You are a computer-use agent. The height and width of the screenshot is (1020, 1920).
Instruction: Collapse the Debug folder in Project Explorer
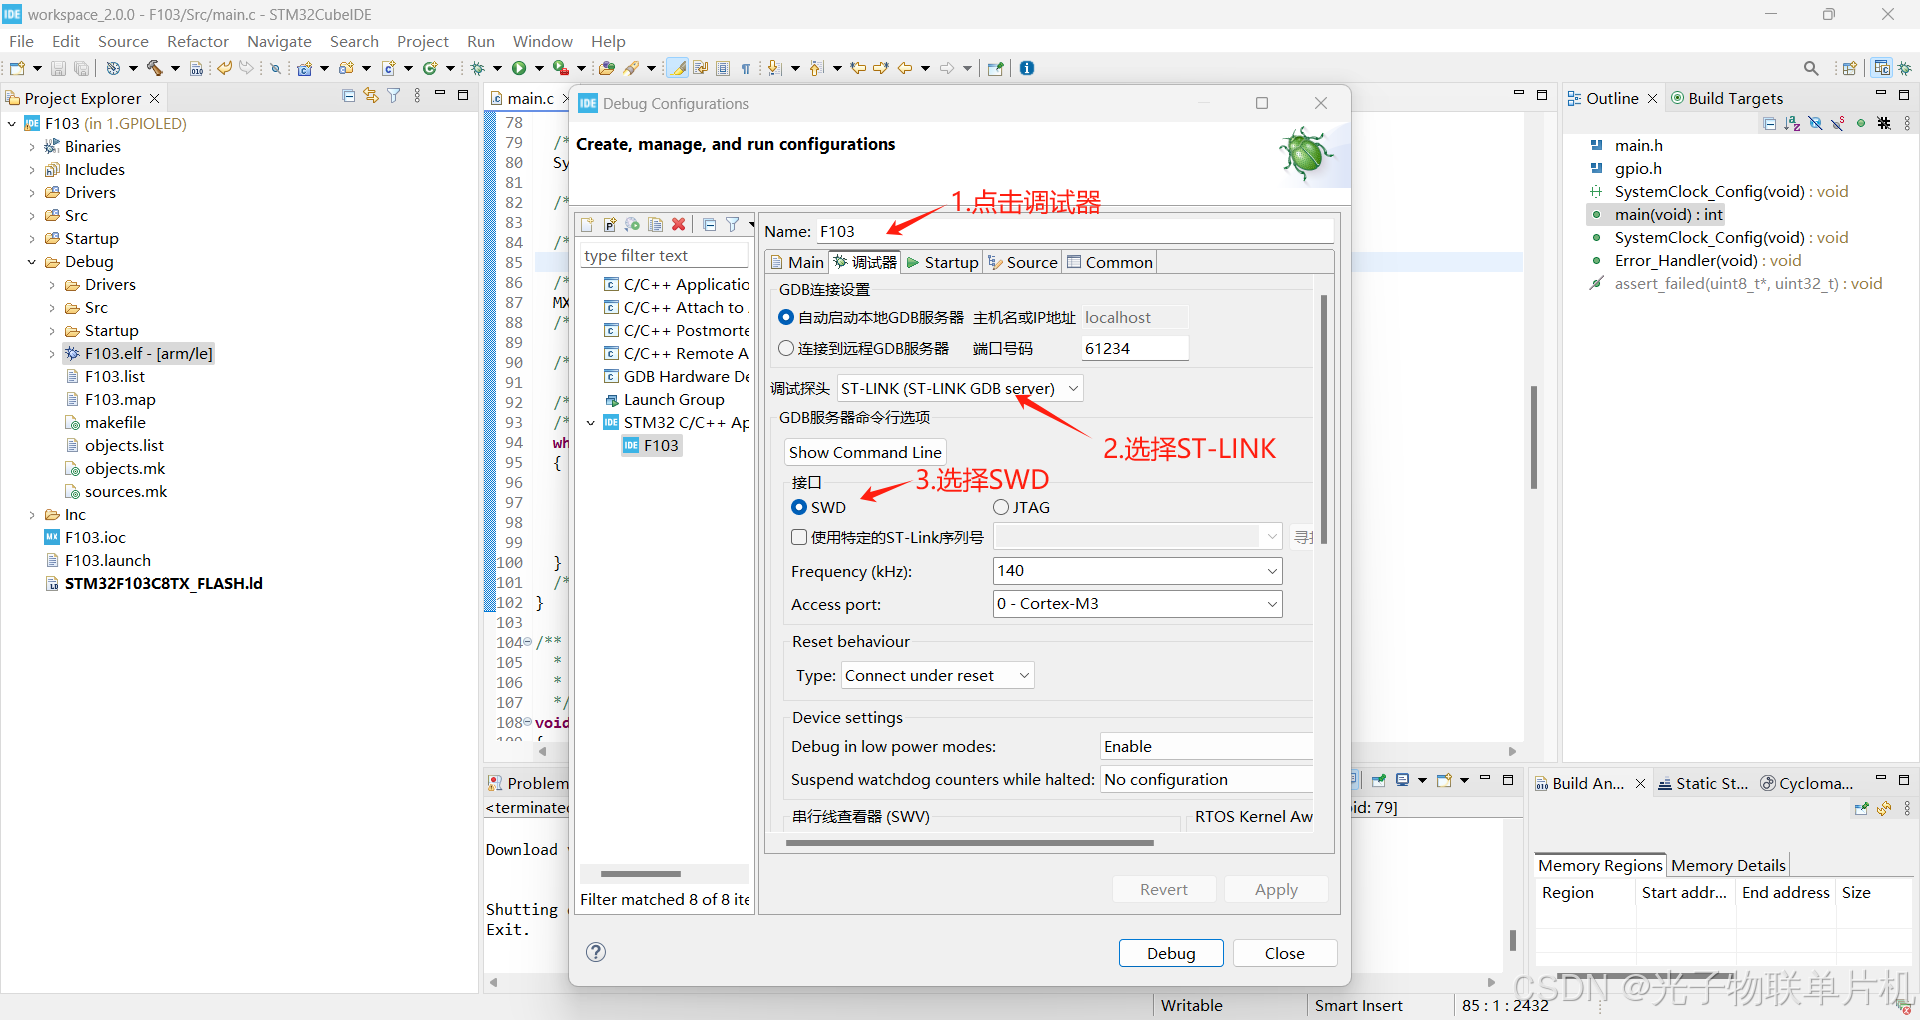(32, 262)
